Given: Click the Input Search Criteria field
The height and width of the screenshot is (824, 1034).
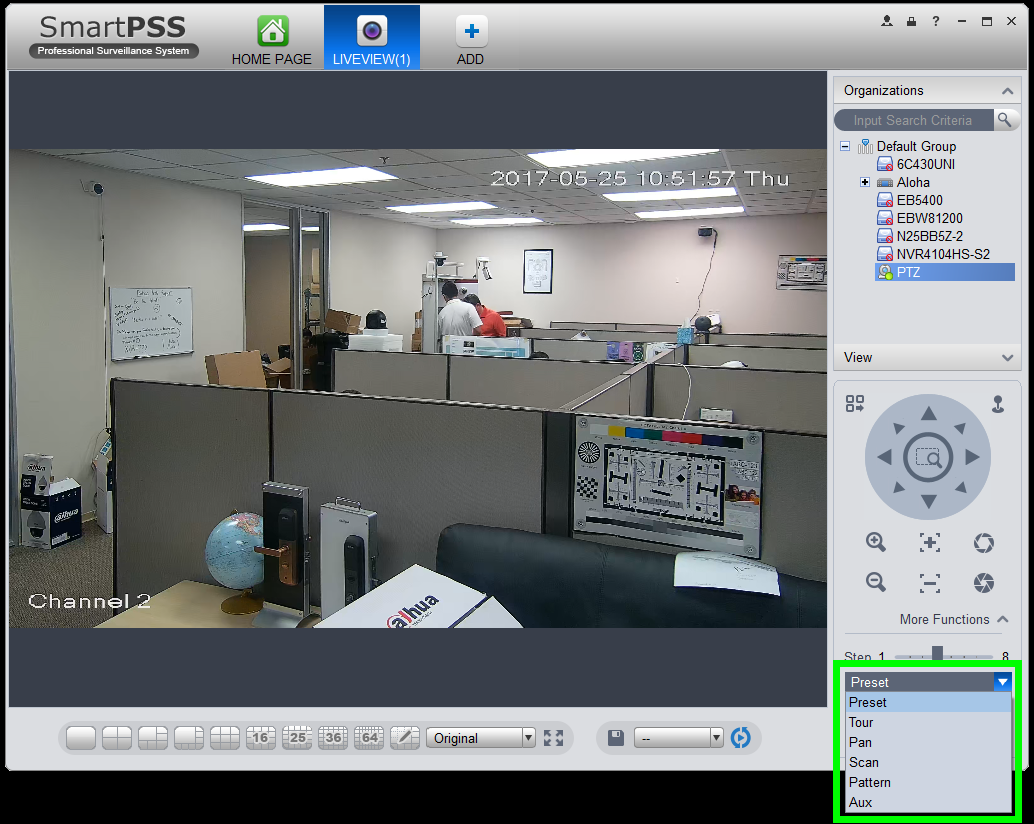Looking at the screenshot, I should click(913, 120).
